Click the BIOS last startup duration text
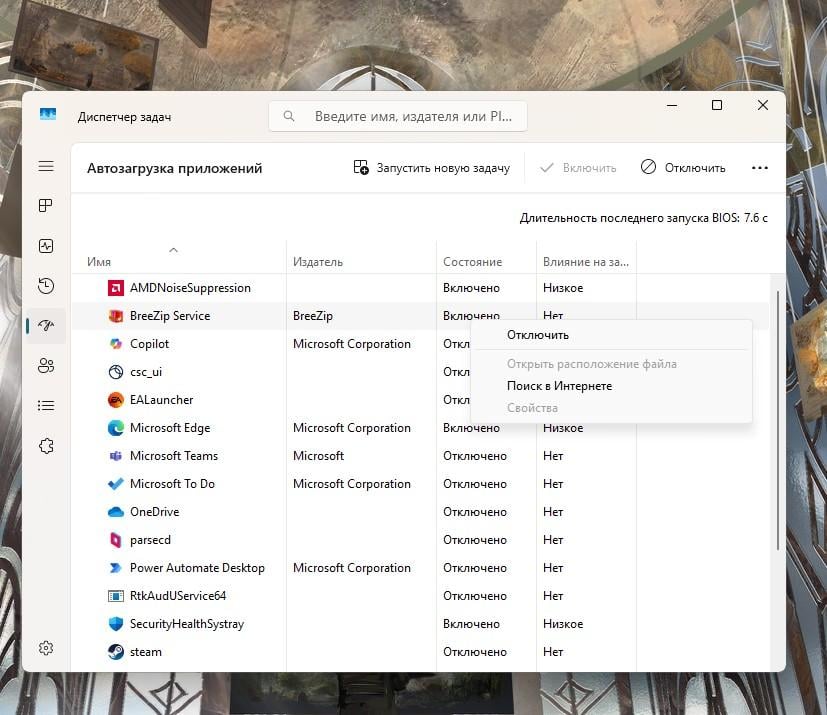The image size is (827, 715). click(643, 218)
